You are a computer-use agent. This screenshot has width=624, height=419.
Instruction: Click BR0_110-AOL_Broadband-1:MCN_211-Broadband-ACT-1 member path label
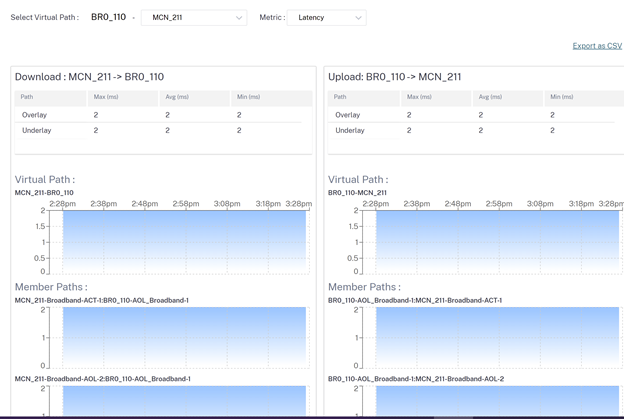click(x=415, y=300)
